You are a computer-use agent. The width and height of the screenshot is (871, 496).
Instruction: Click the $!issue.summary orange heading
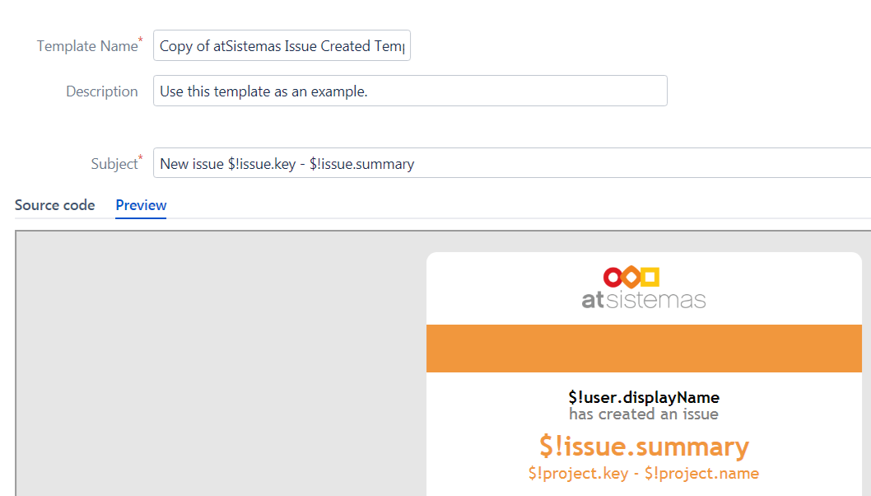[643, 446]
